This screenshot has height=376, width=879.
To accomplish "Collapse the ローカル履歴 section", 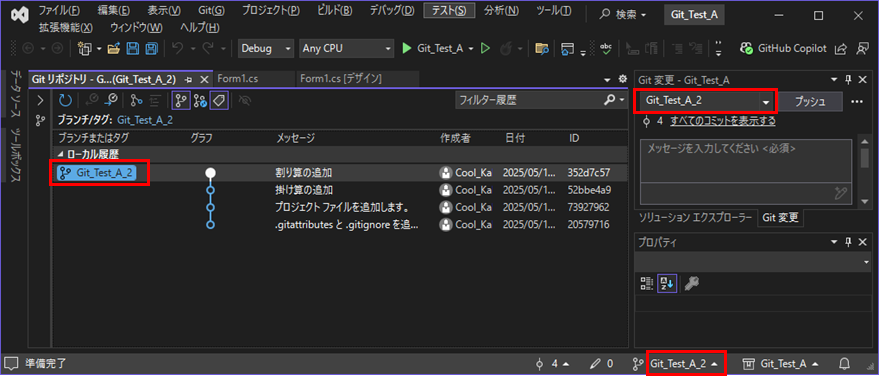I will point(60,154).
